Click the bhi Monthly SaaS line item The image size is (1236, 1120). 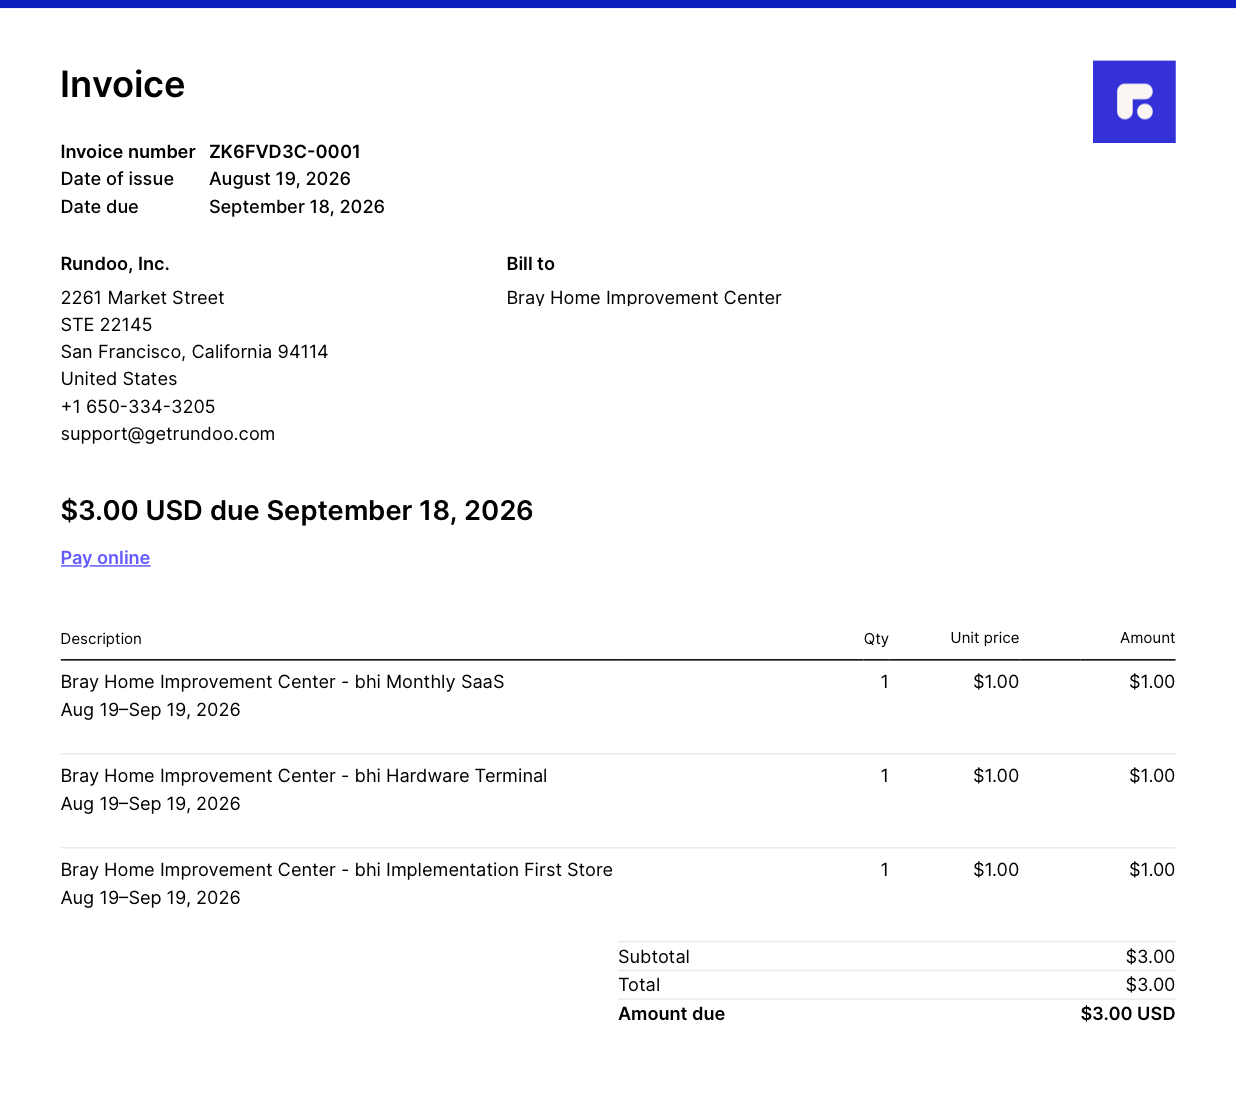(283, 682)
